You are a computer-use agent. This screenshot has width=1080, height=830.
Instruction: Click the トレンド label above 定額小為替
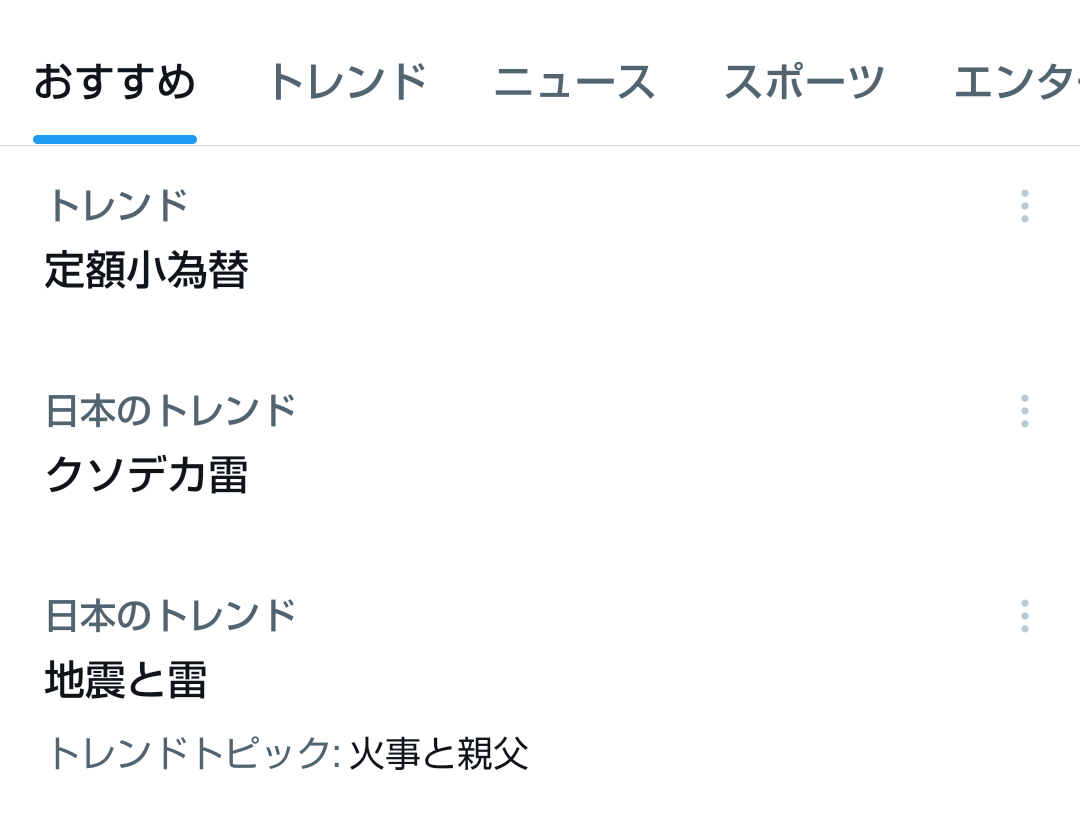(x=117, y=206)
